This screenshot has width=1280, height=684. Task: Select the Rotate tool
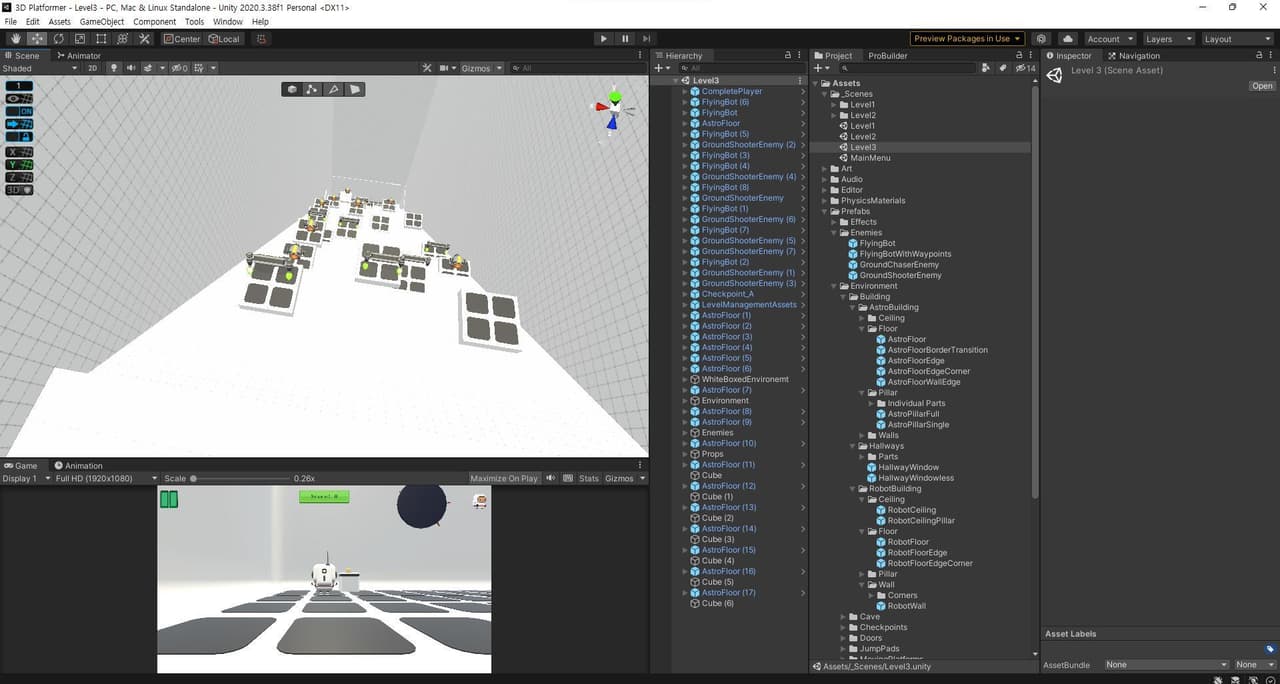(x=58, y=39)
